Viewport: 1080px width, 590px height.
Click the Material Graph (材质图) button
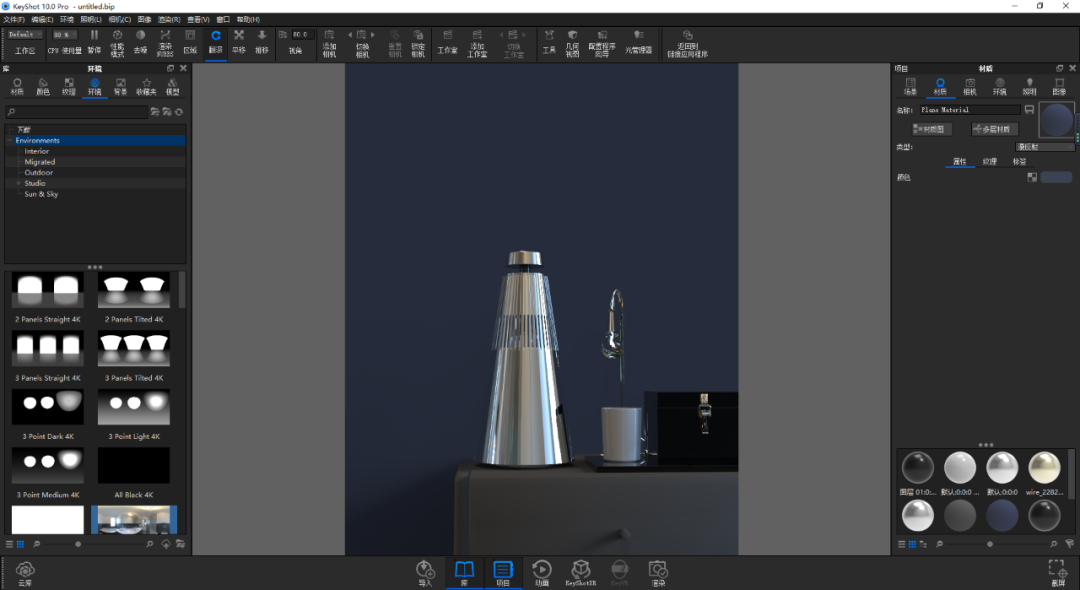pyautogui.click(x=932, y=129)
